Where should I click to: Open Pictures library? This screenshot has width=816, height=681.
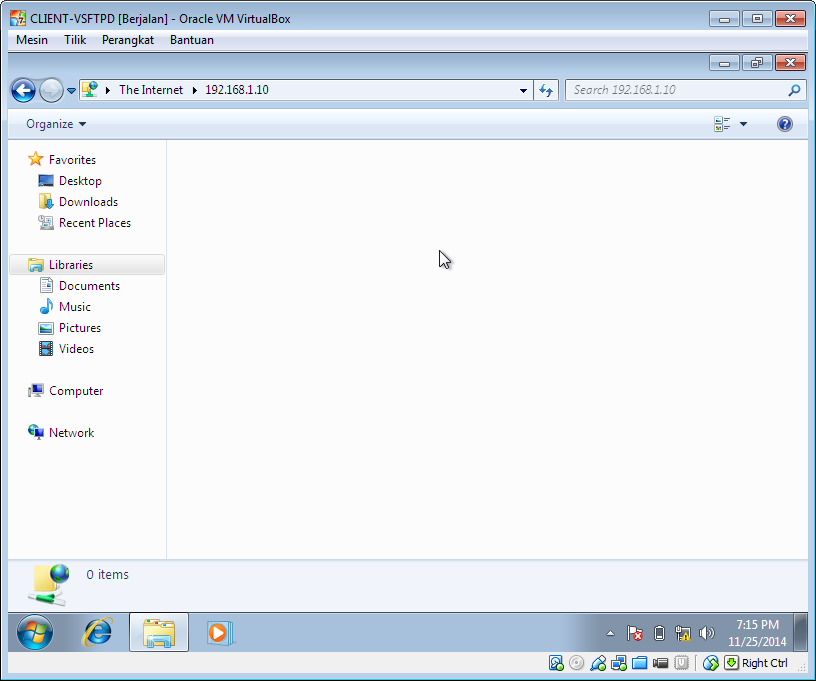coord(80,328)
